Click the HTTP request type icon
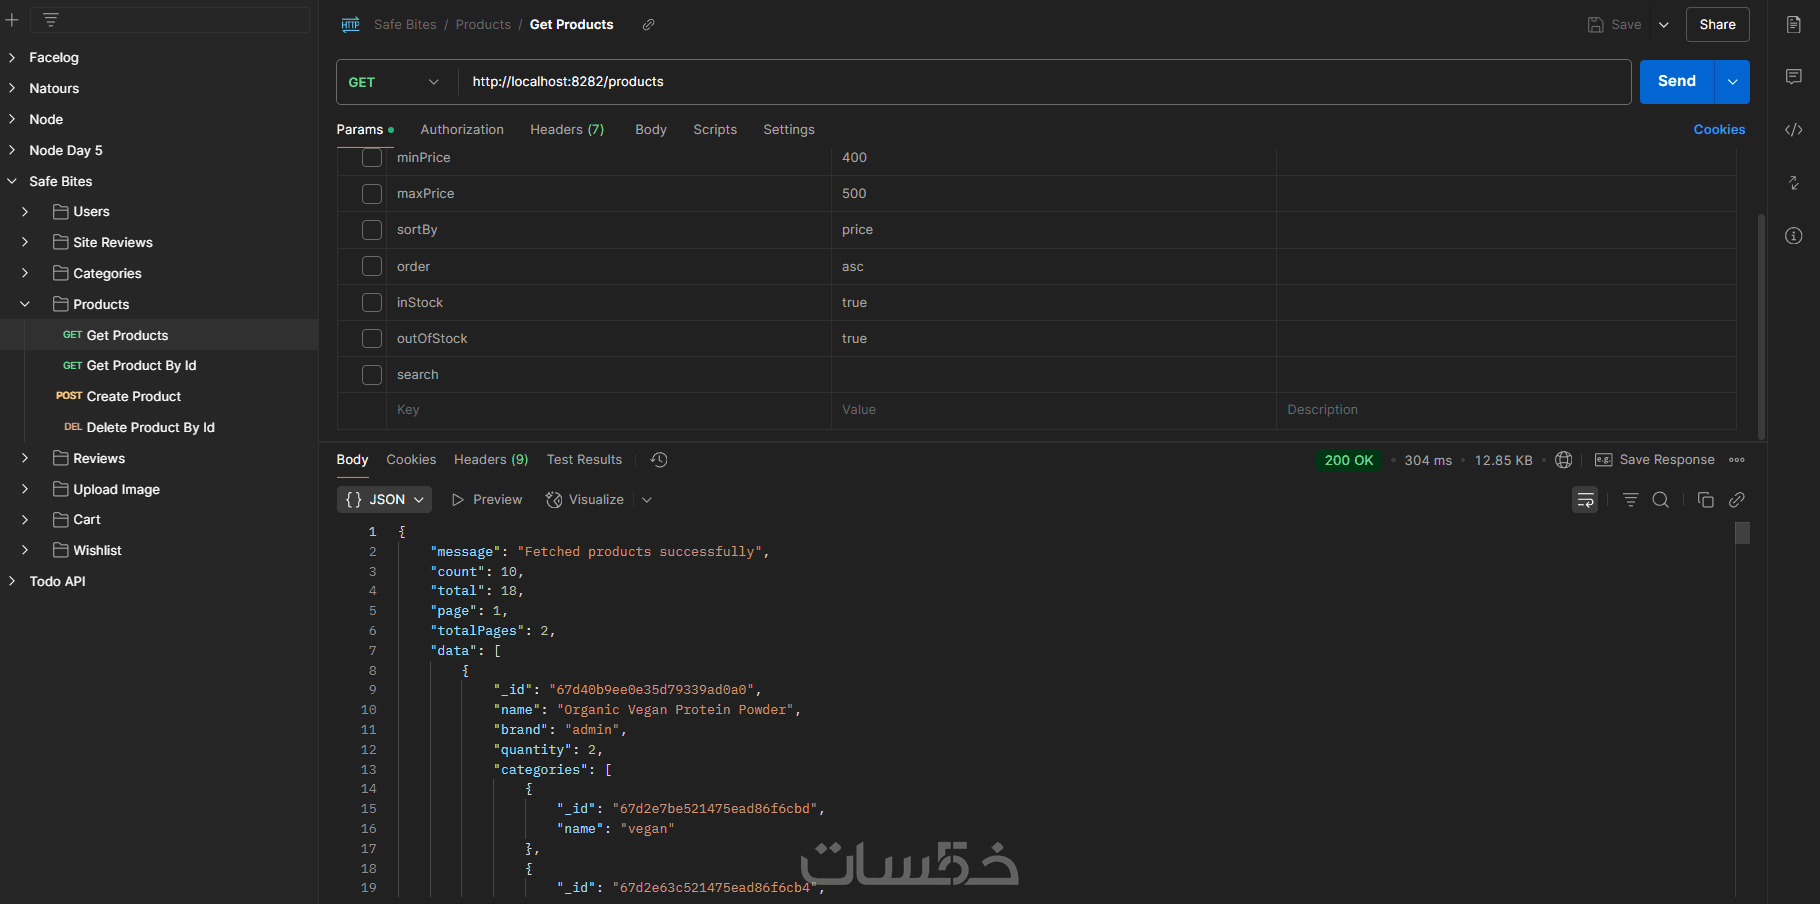The width and height of the screenshot is (1820, 904). click(351, 25)
